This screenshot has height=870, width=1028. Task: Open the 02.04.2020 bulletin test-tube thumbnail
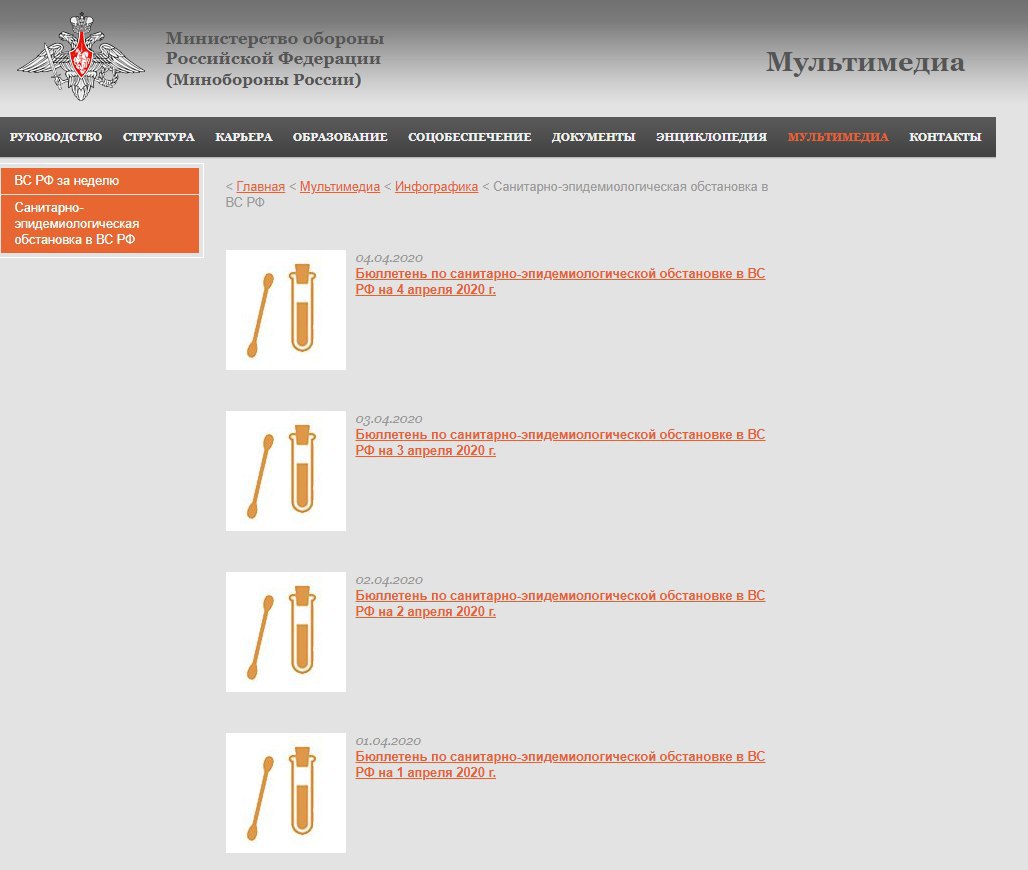286,631
